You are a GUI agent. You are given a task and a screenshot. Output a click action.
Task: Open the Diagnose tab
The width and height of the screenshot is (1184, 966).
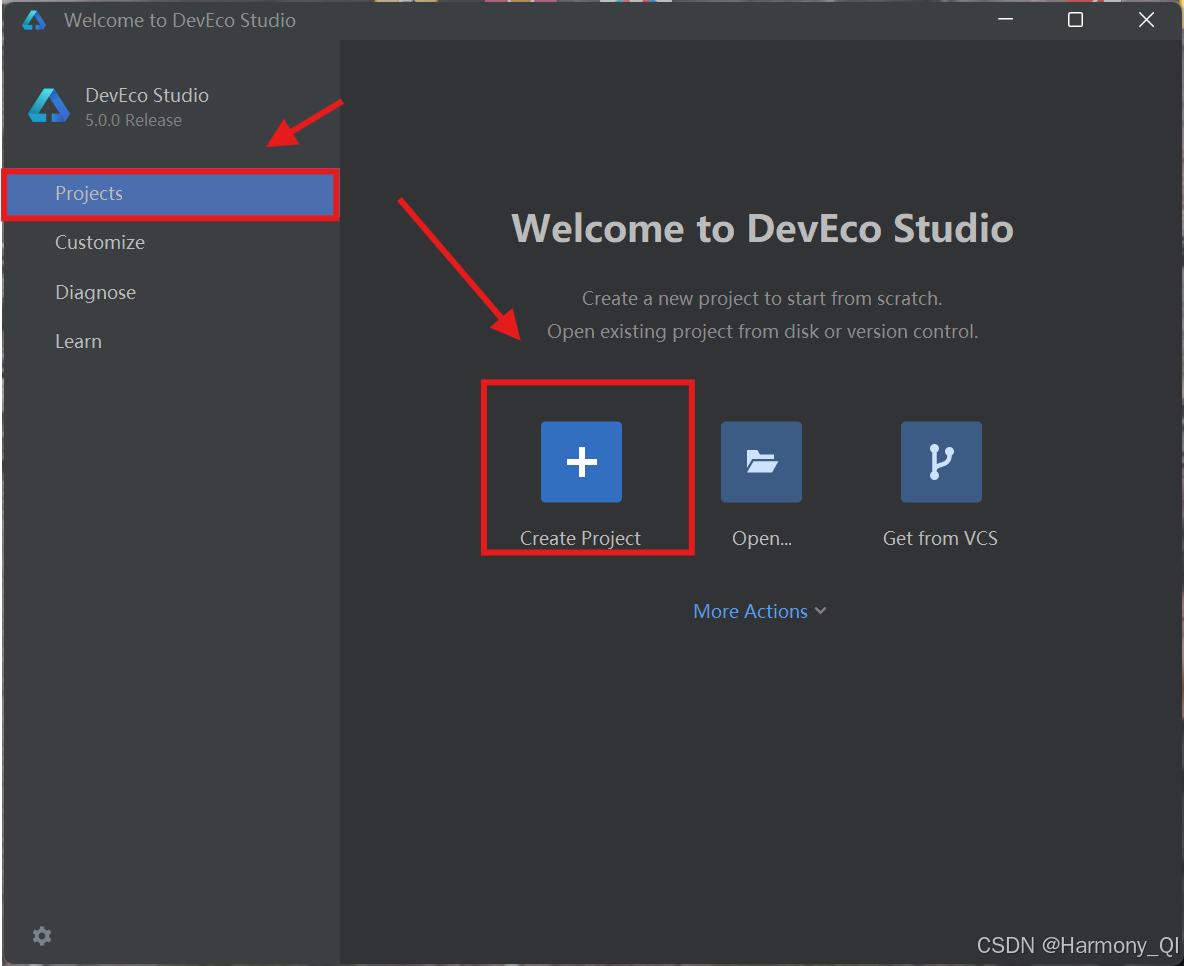[95, 292]
